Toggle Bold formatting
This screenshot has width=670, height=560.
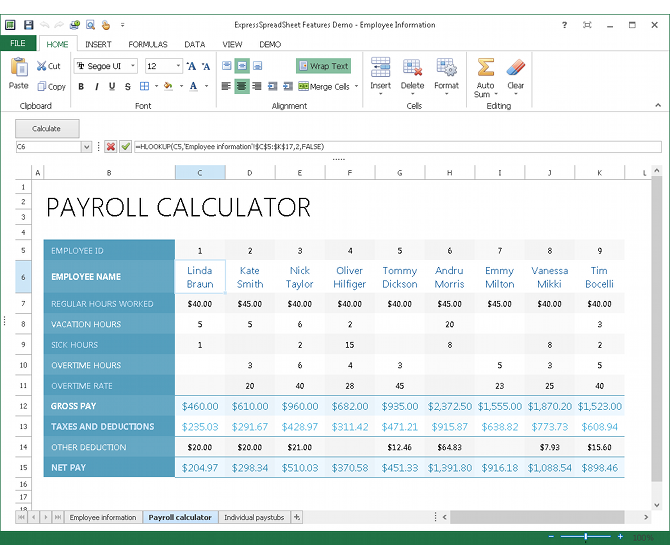(x=82, y=87)
